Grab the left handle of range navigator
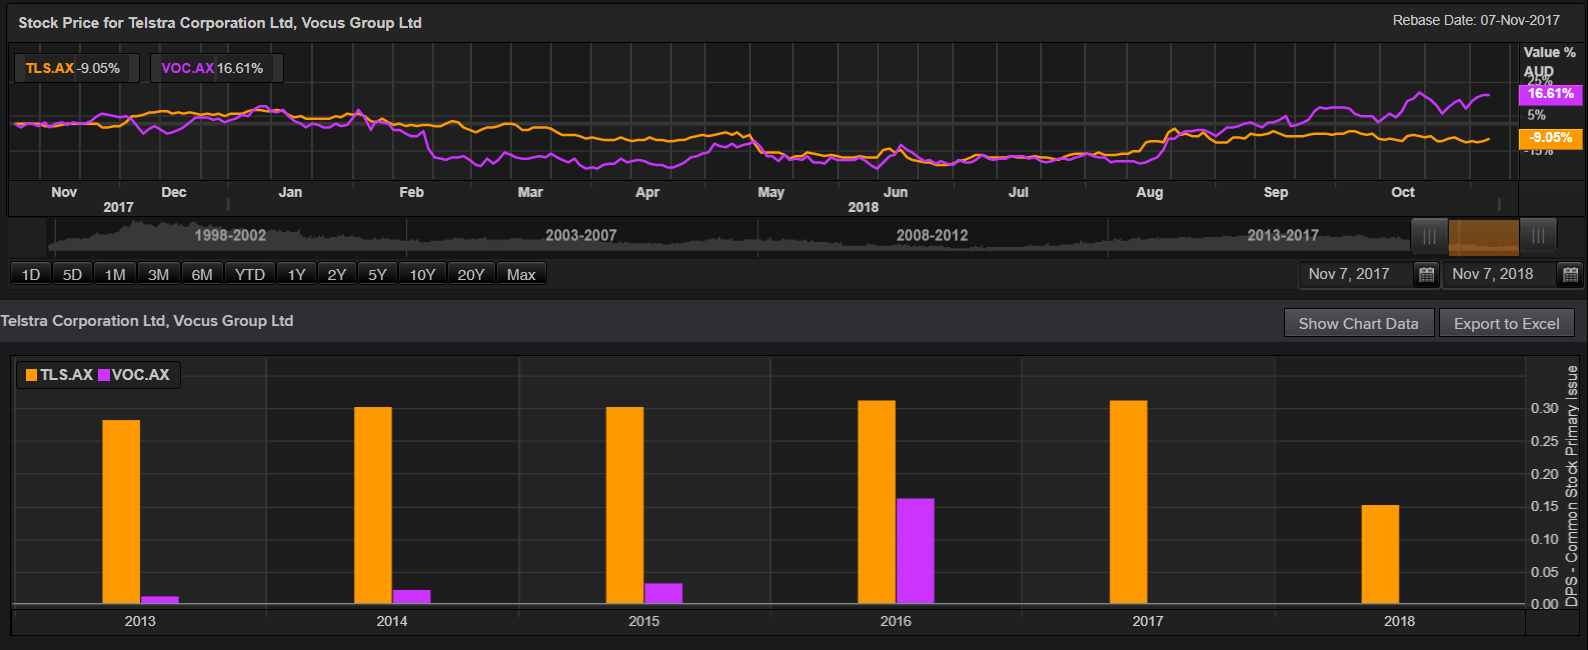The height and width of the screenshot is (650, 1588). (1430, 236)
